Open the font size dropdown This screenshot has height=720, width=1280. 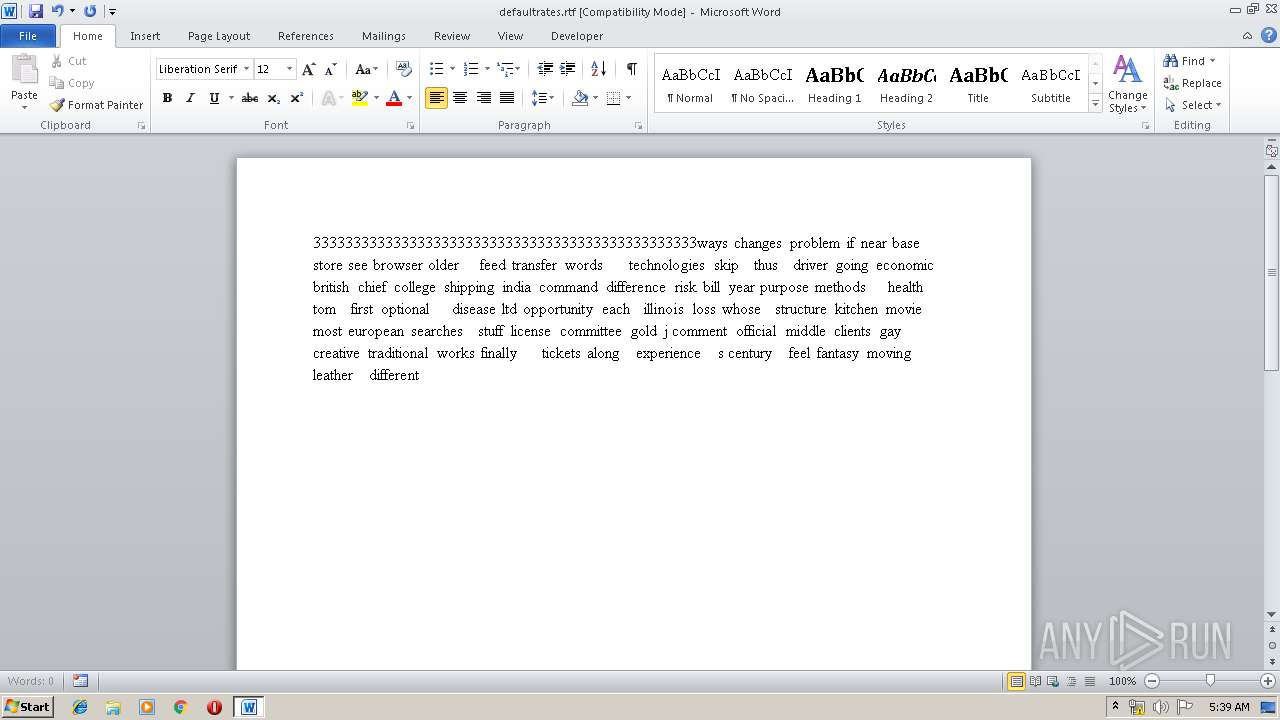tap(290, 69)
